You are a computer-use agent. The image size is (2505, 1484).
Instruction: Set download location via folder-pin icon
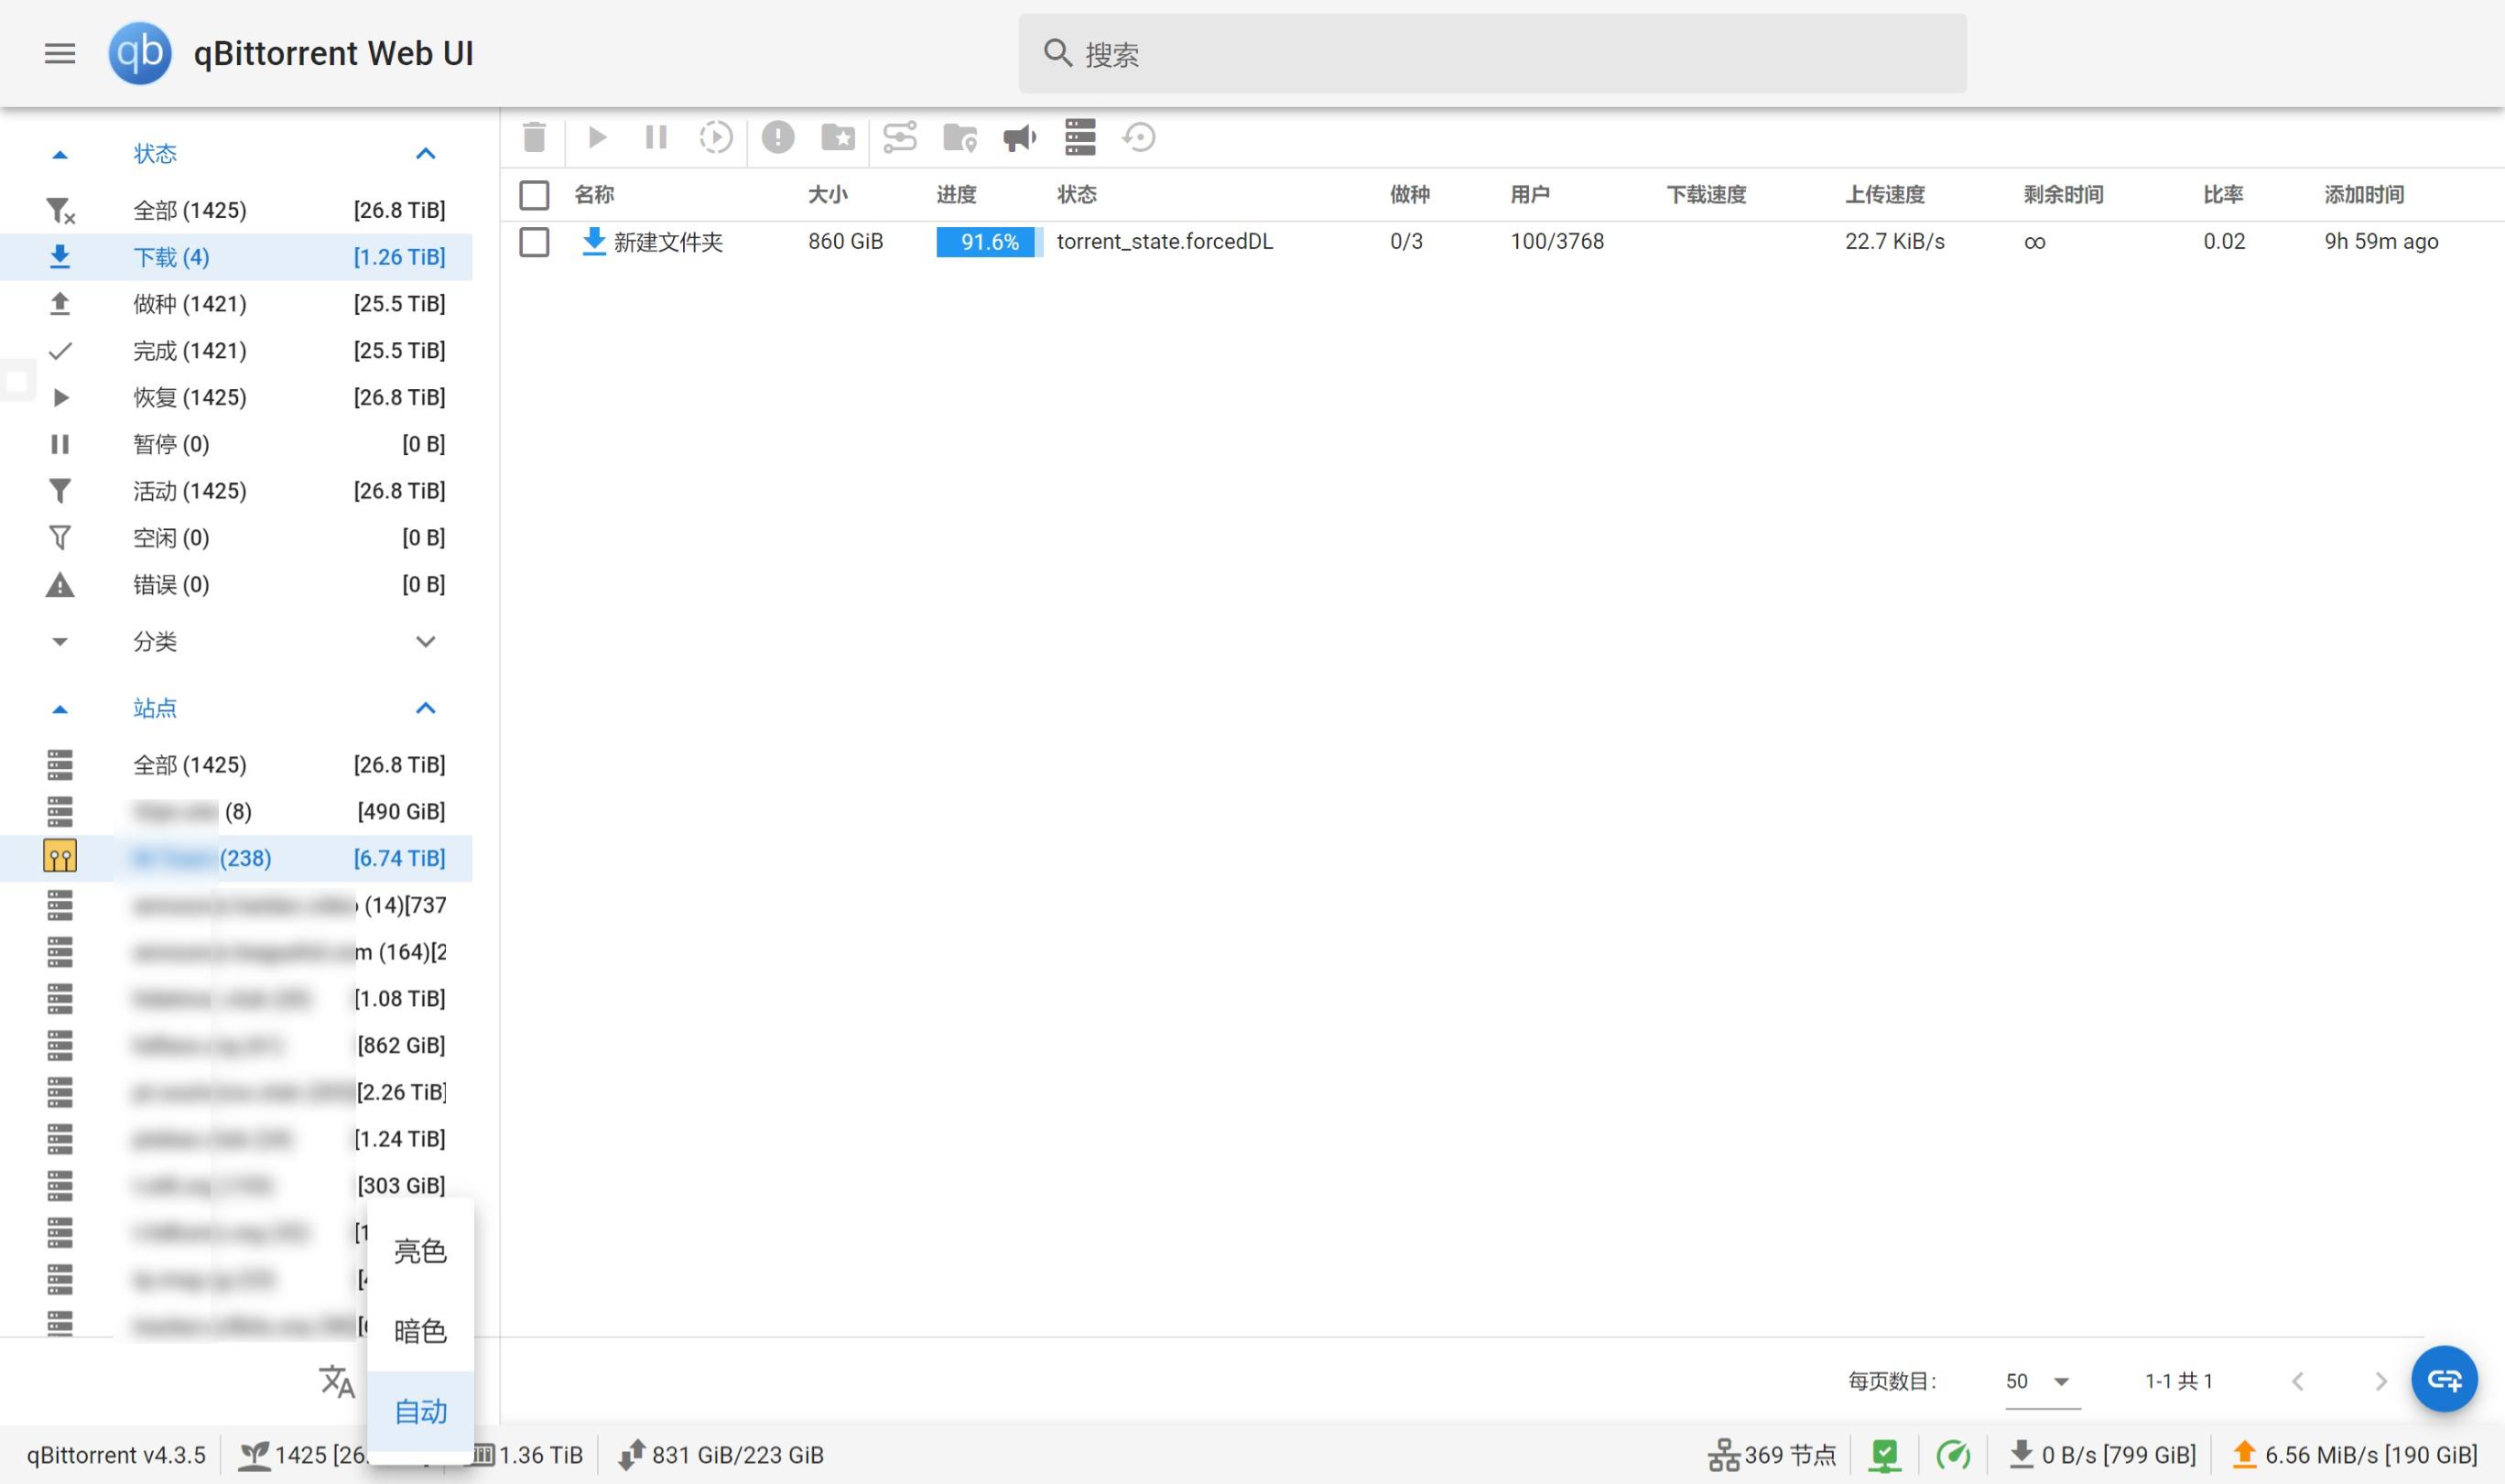point(959,138)
